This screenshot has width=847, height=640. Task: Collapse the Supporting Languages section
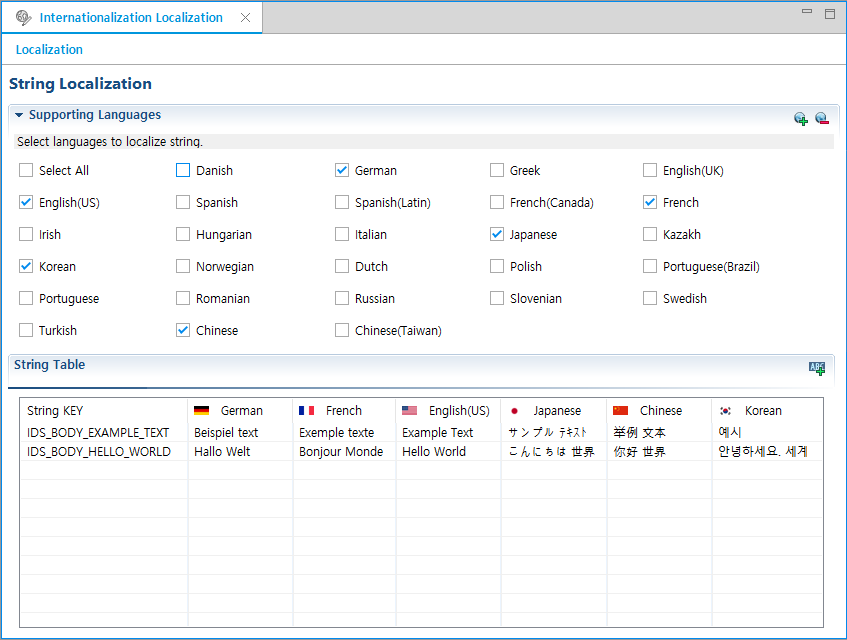point(18,114)
